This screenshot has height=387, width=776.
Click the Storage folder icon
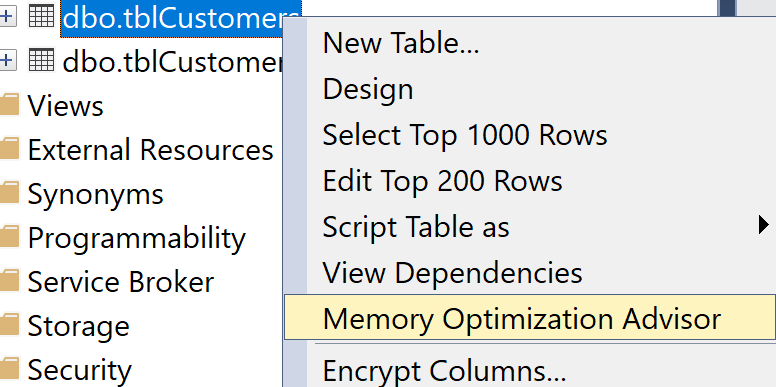[x=9, y=325]
